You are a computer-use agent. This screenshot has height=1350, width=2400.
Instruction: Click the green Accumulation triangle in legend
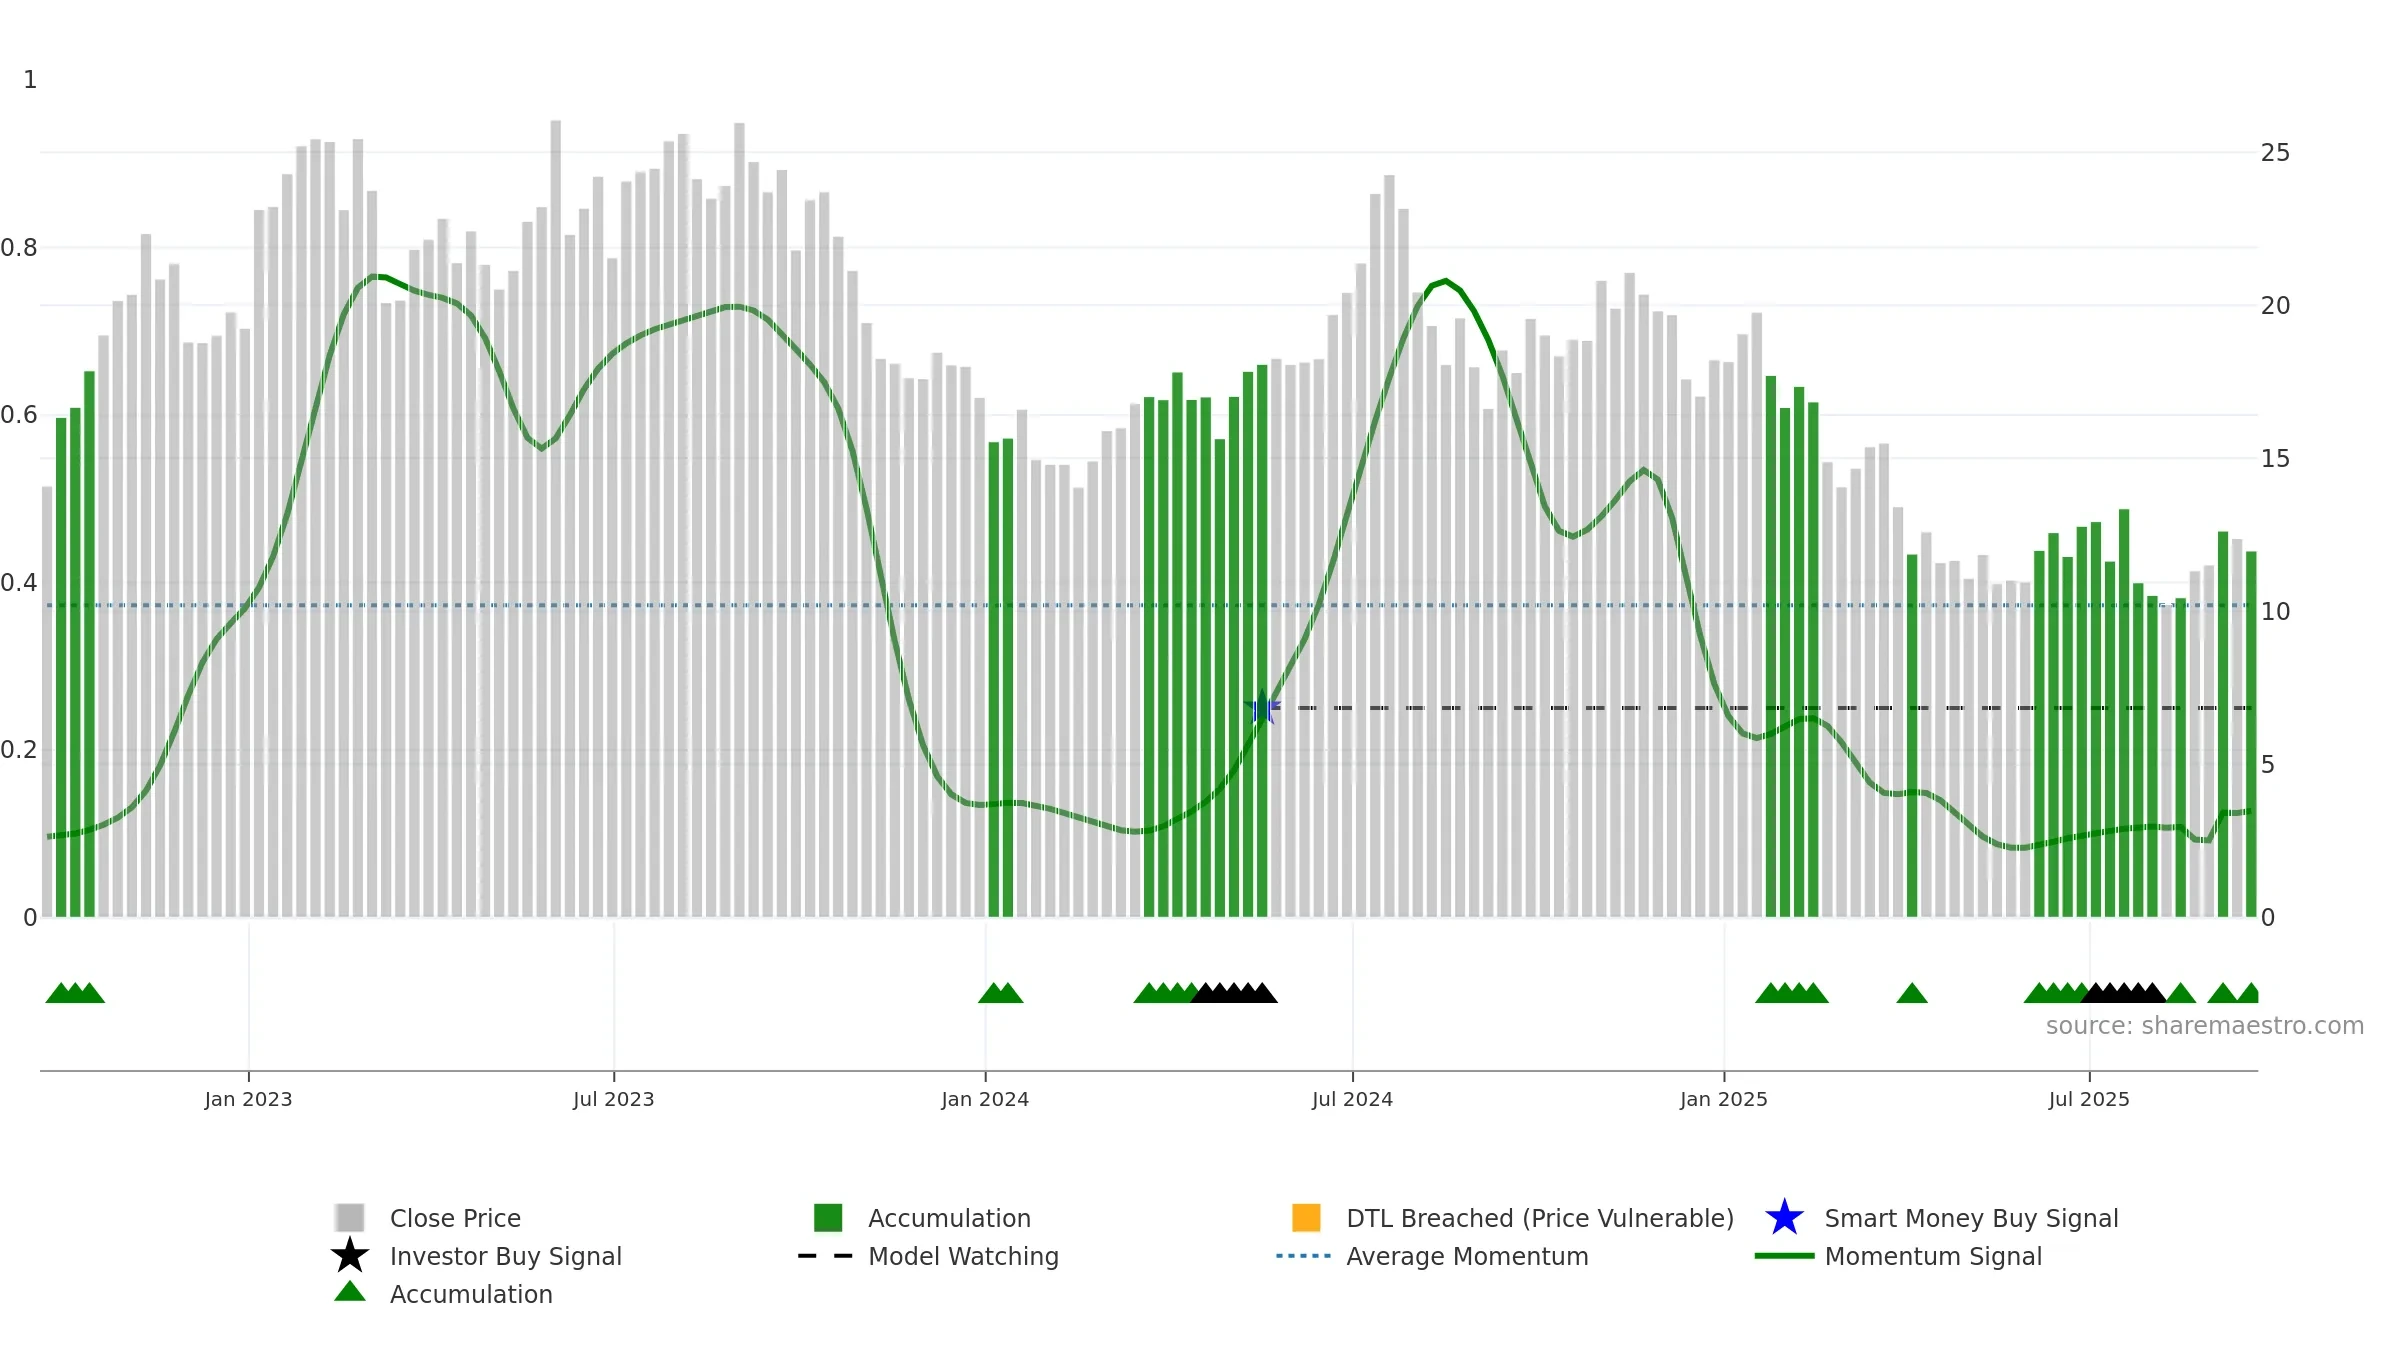pyautogui.click(x=350, y=1292)
